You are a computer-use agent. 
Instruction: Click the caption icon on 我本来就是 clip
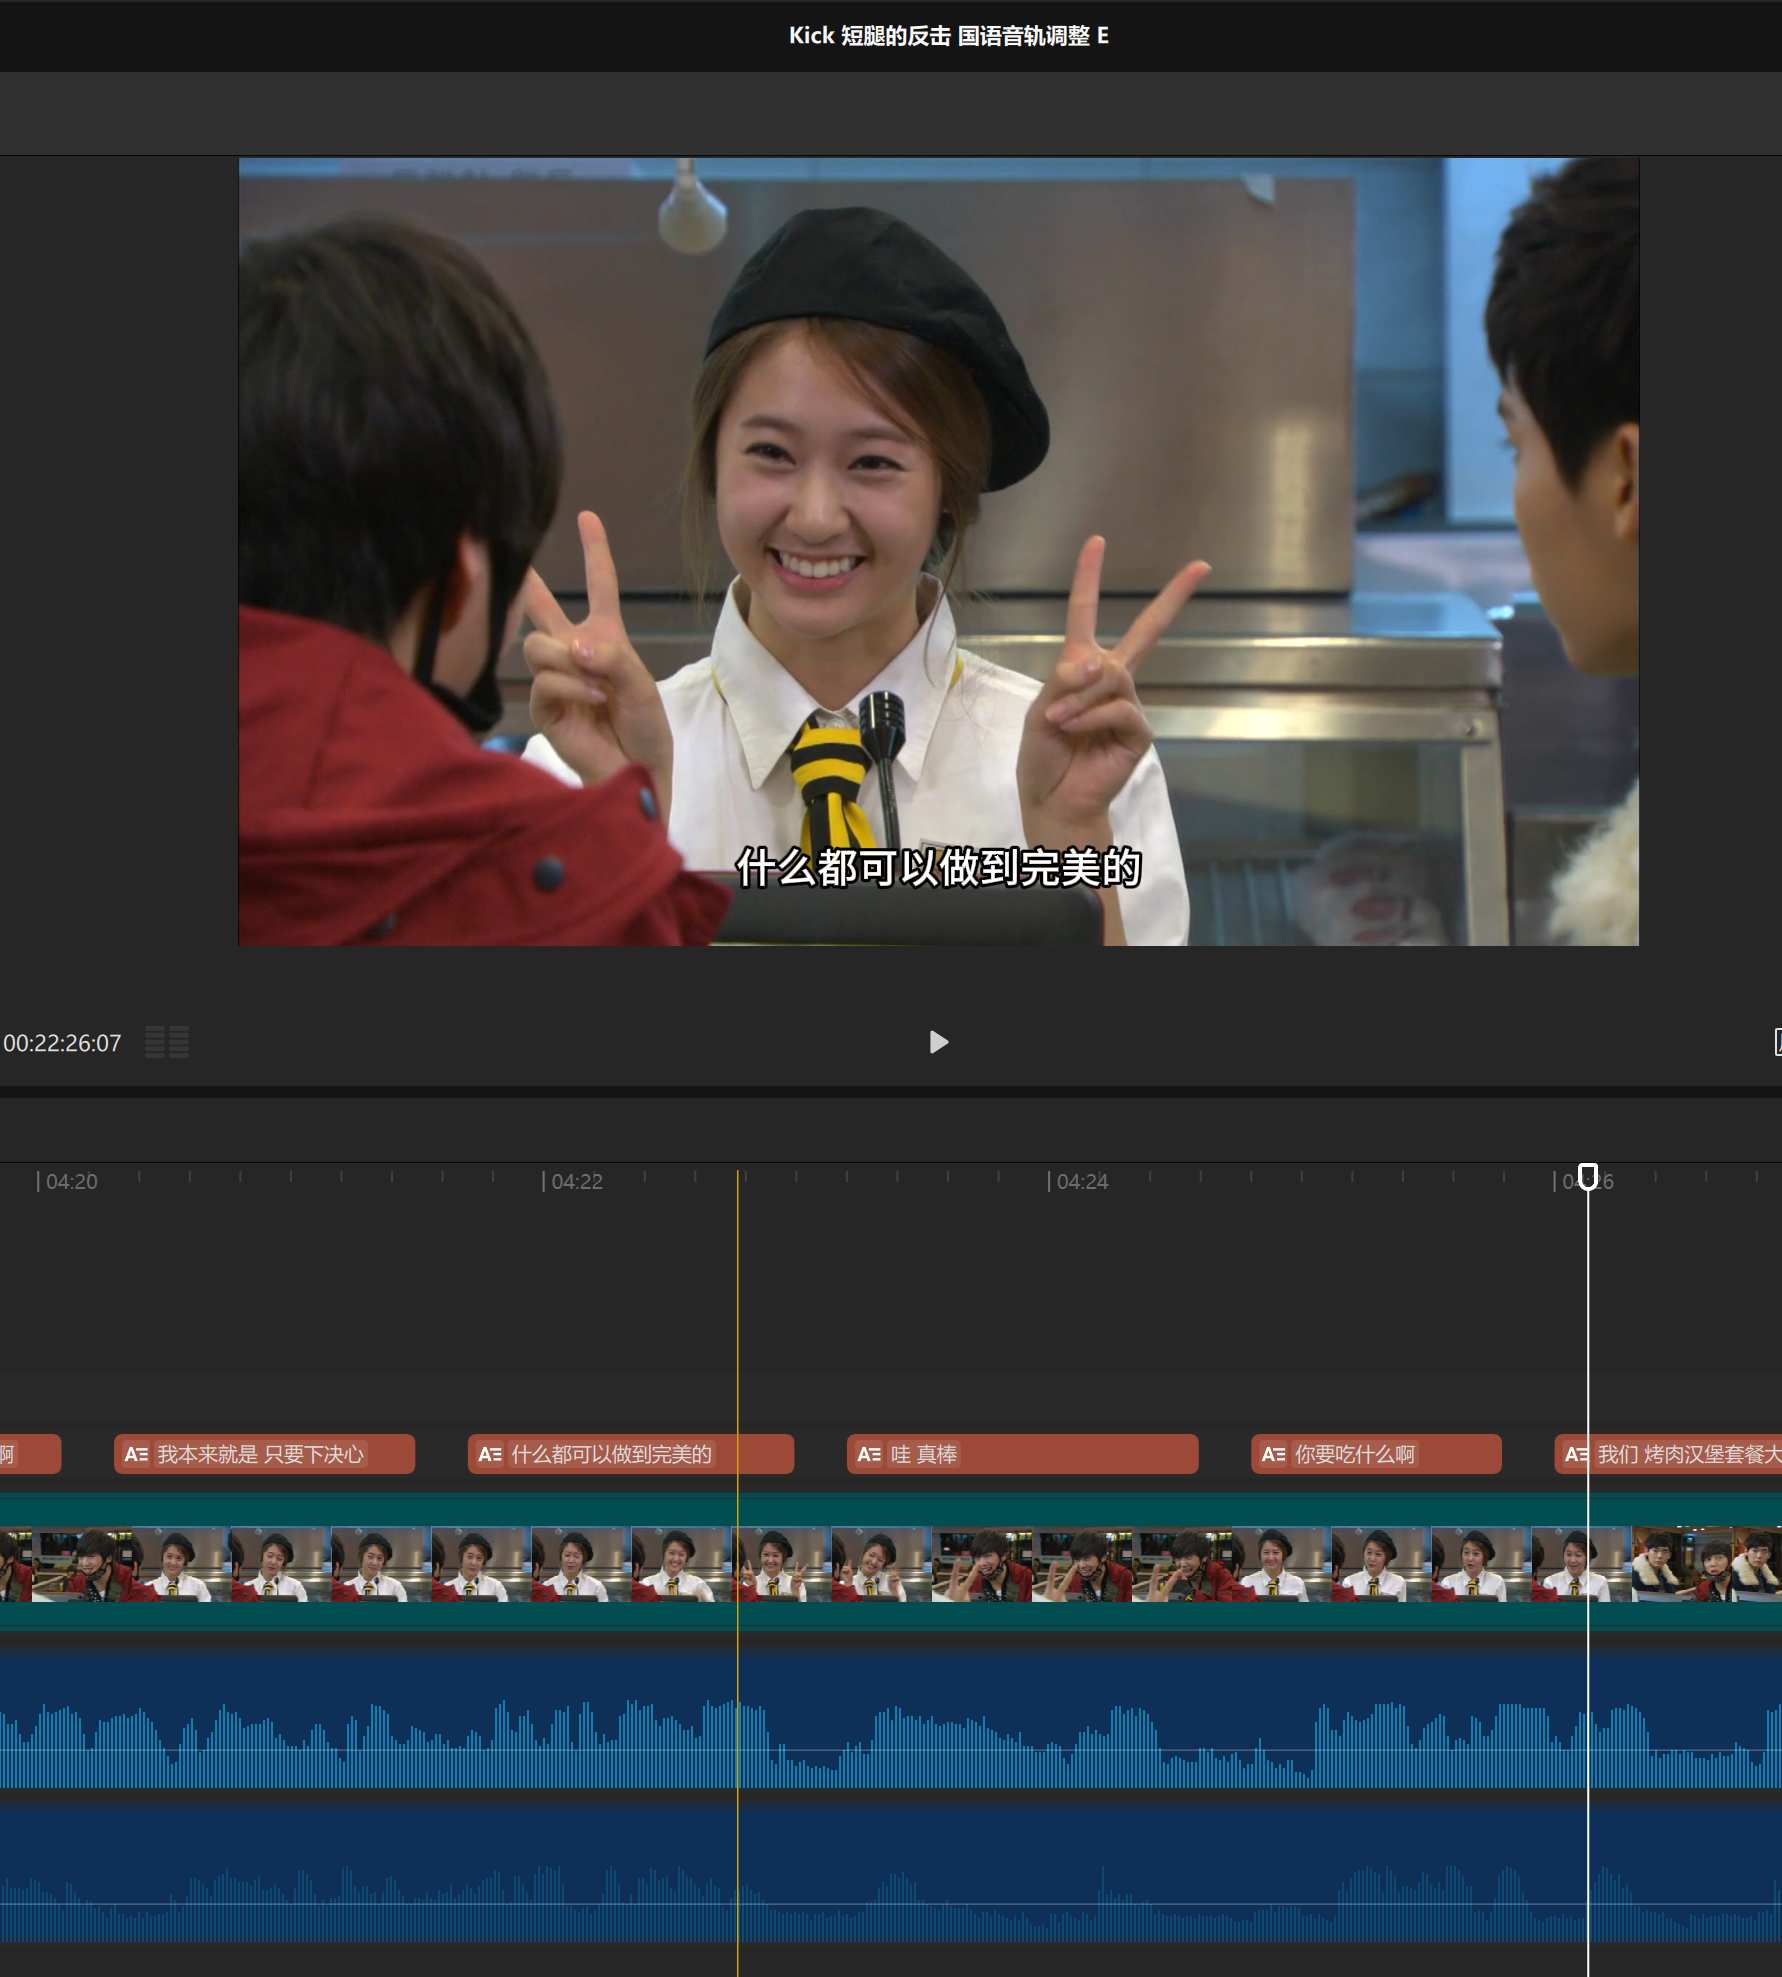click(136, 1454)
